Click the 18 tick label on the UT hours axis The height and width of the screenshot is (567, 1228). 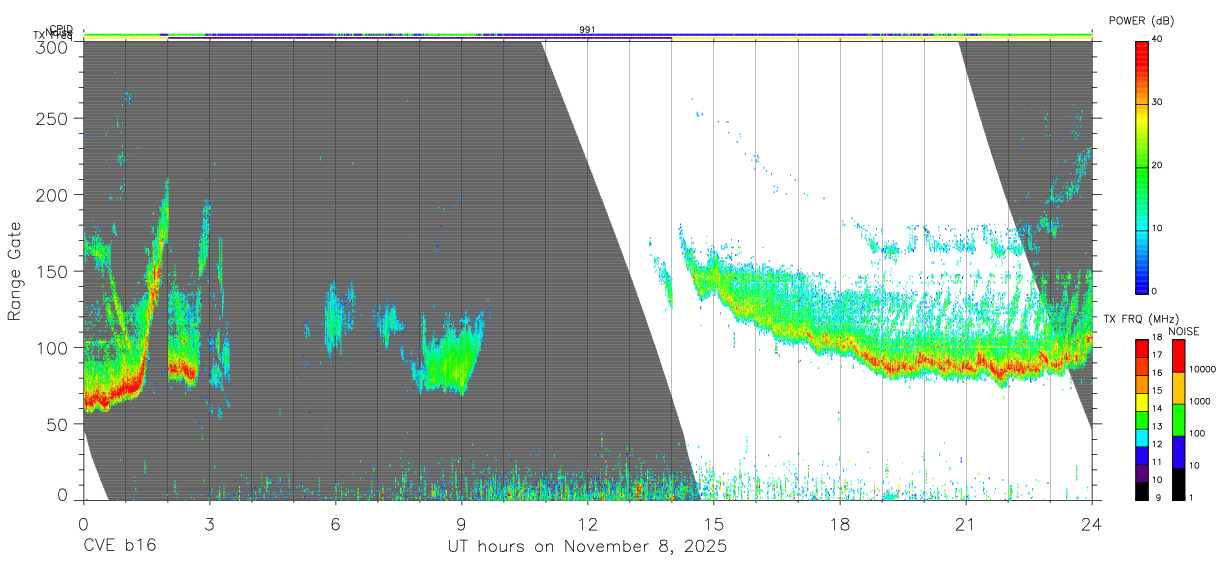(x=840, y=523)
